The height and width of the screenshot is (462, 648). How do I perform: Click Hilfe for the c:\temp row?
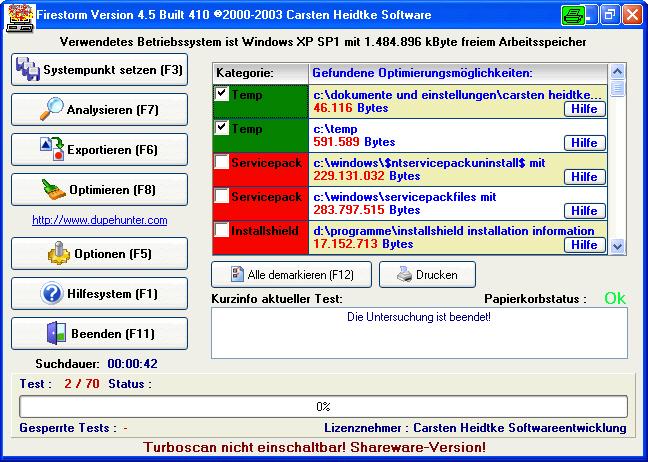[585, 143]
